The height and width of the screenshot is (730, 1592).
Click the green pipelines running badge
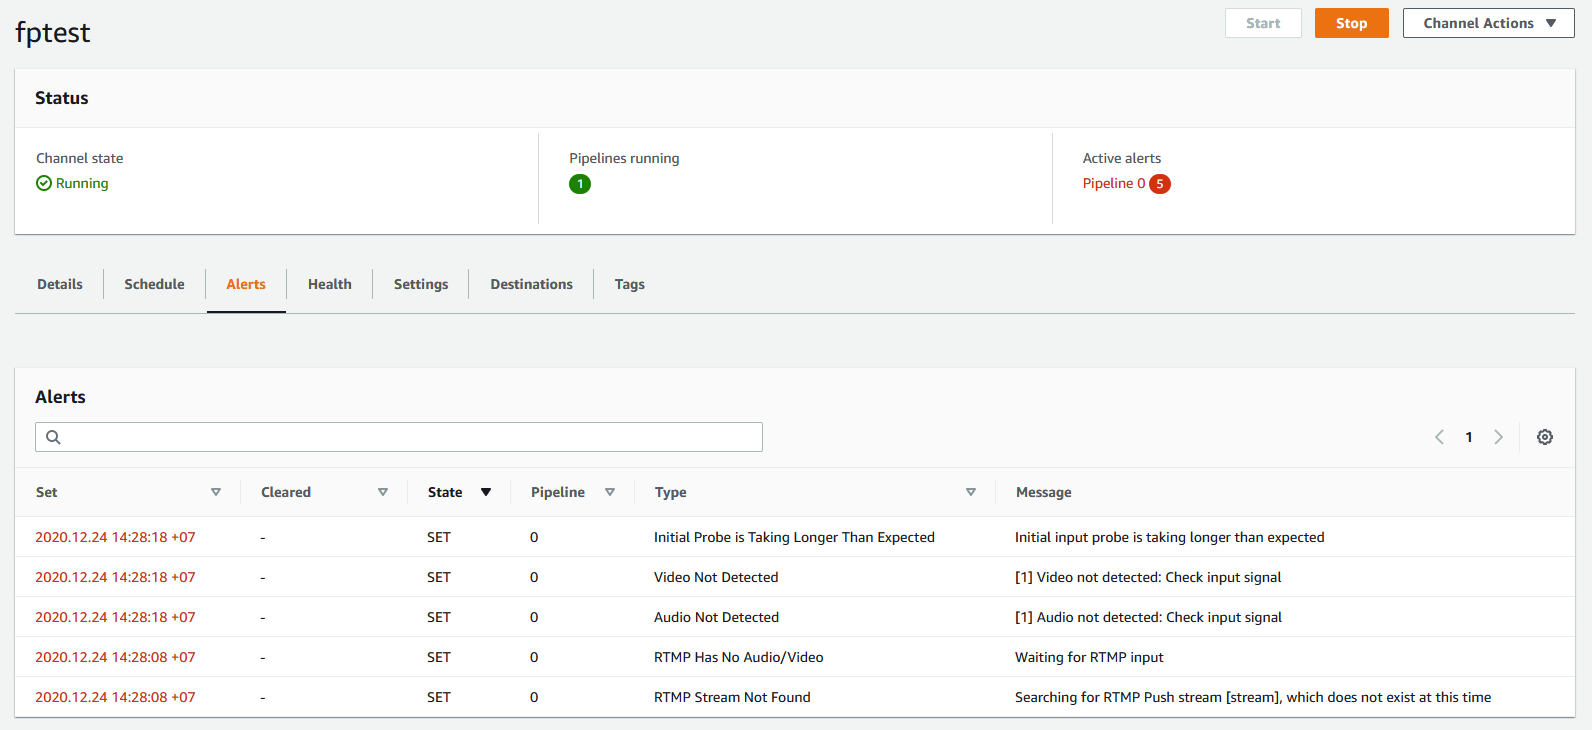coord(580,184)
